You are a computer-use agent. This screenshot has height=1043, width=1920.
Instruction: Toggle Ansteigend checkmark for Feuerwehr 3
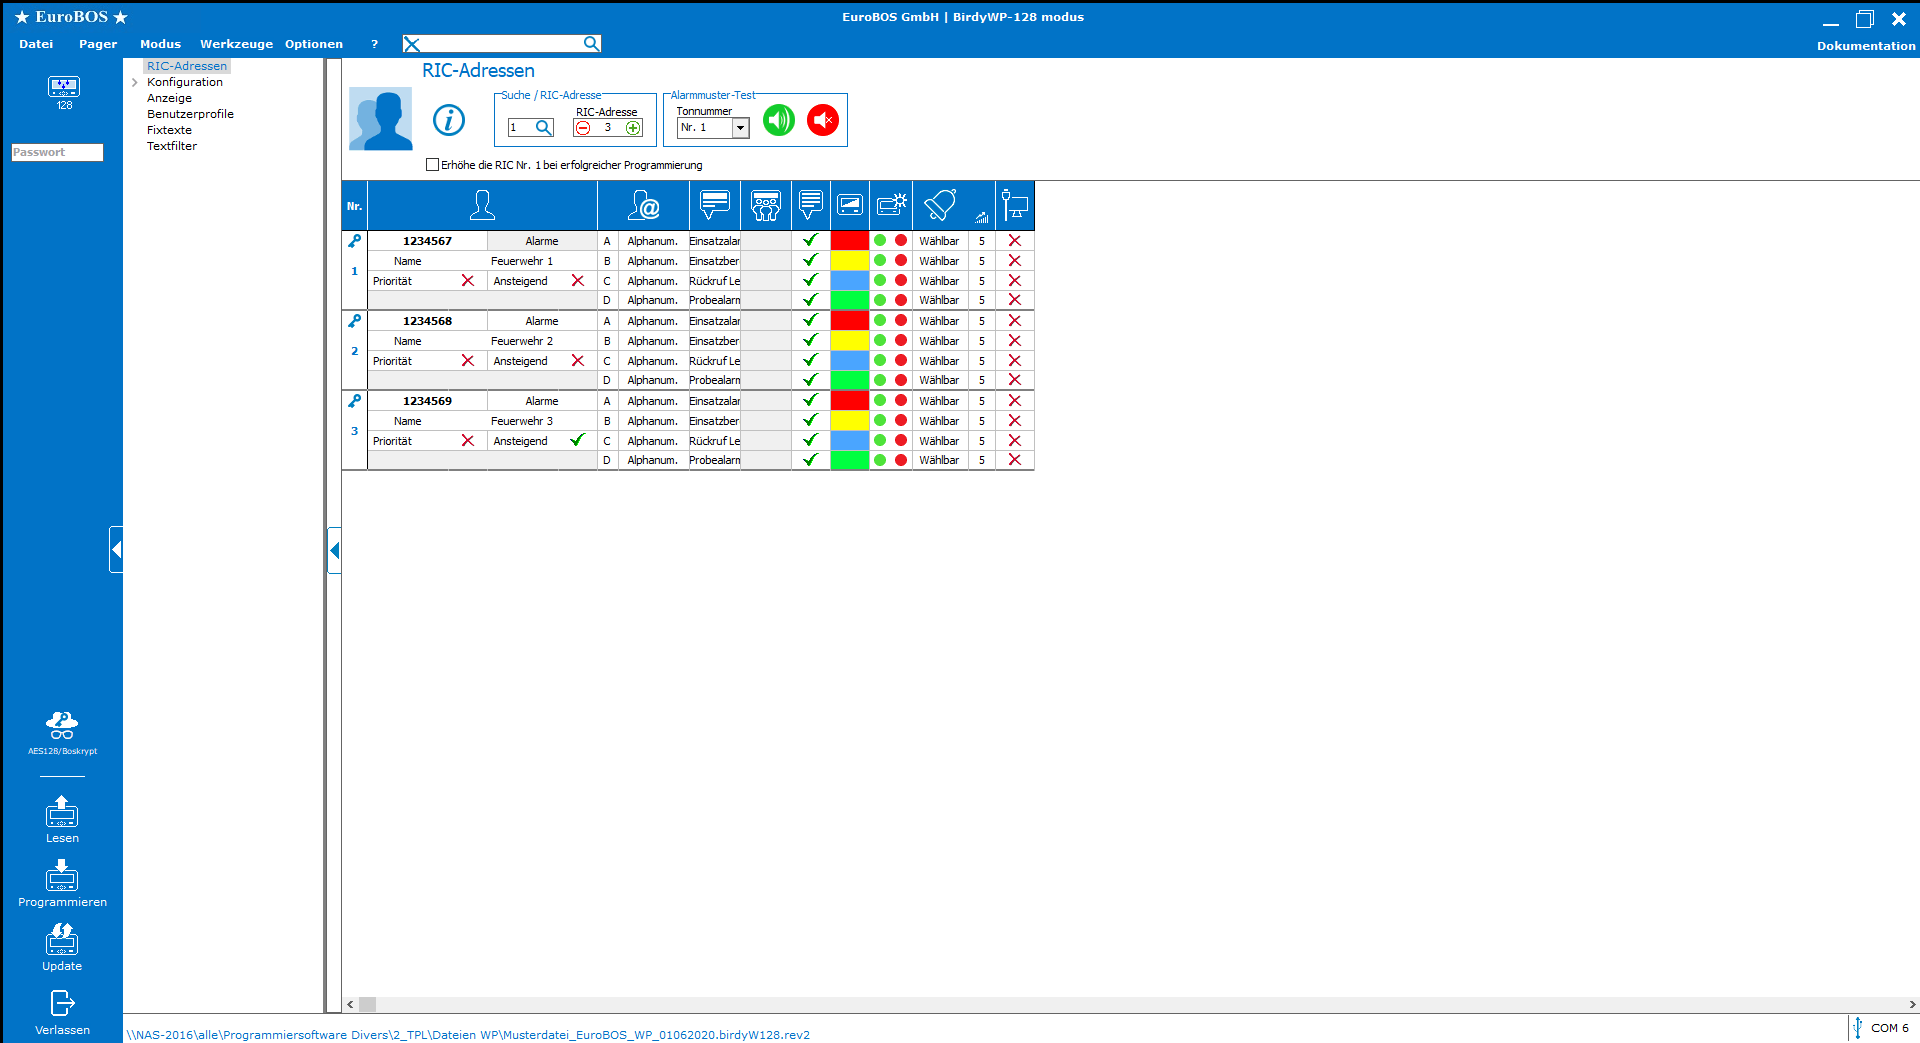coord(577,441)
